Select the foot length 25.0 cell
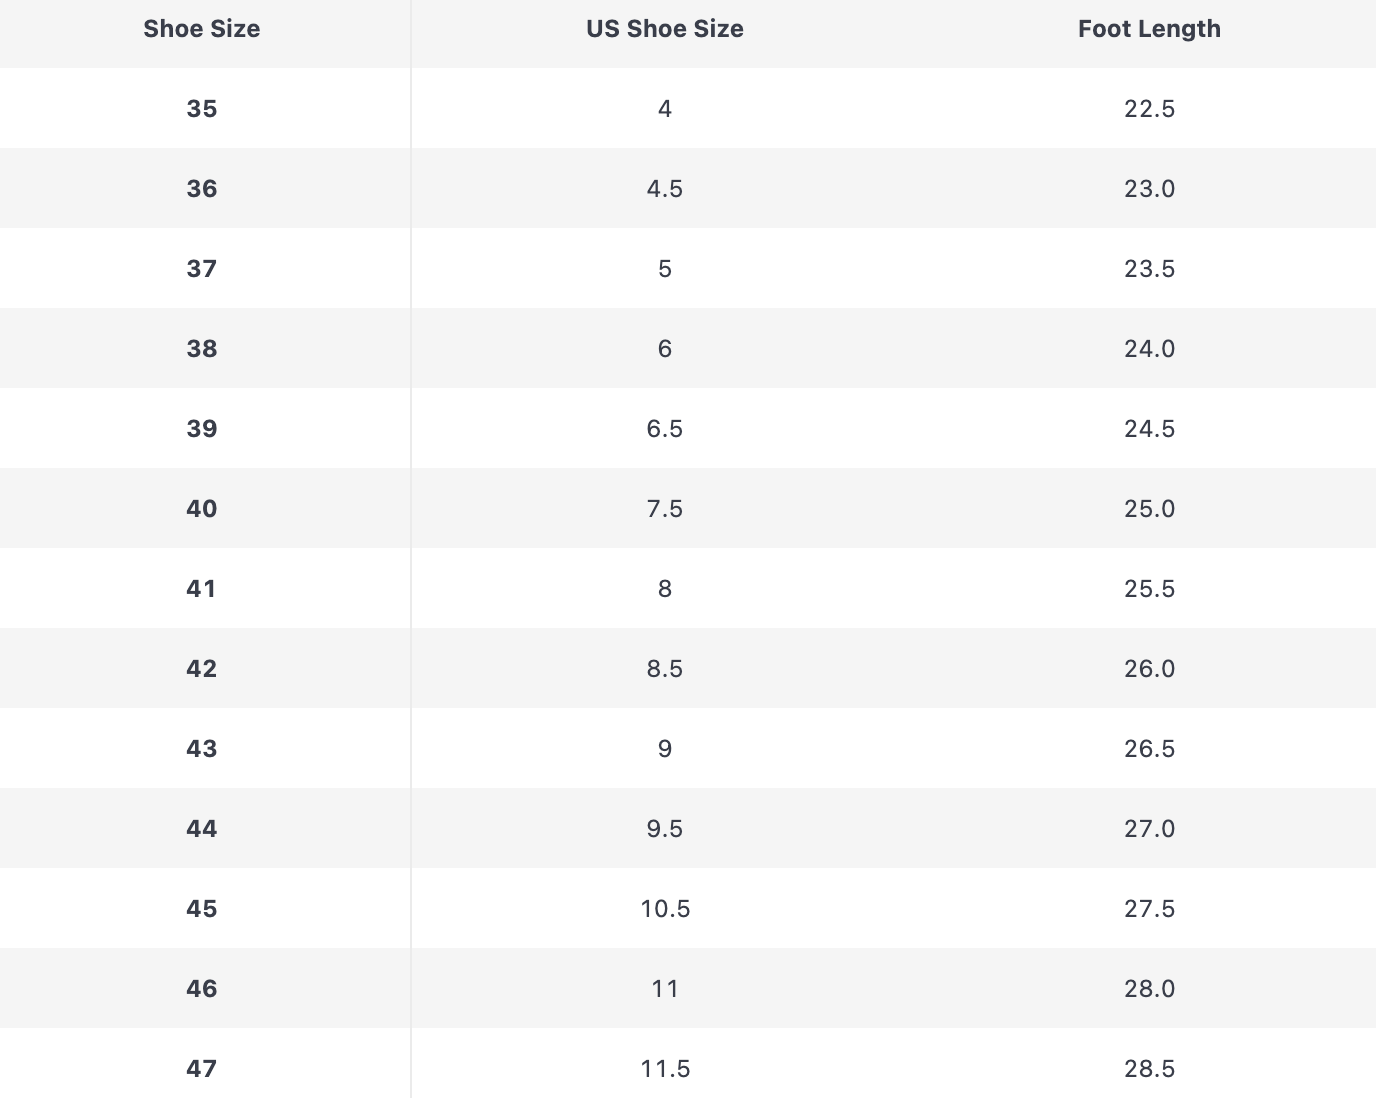 [1149, 509]
